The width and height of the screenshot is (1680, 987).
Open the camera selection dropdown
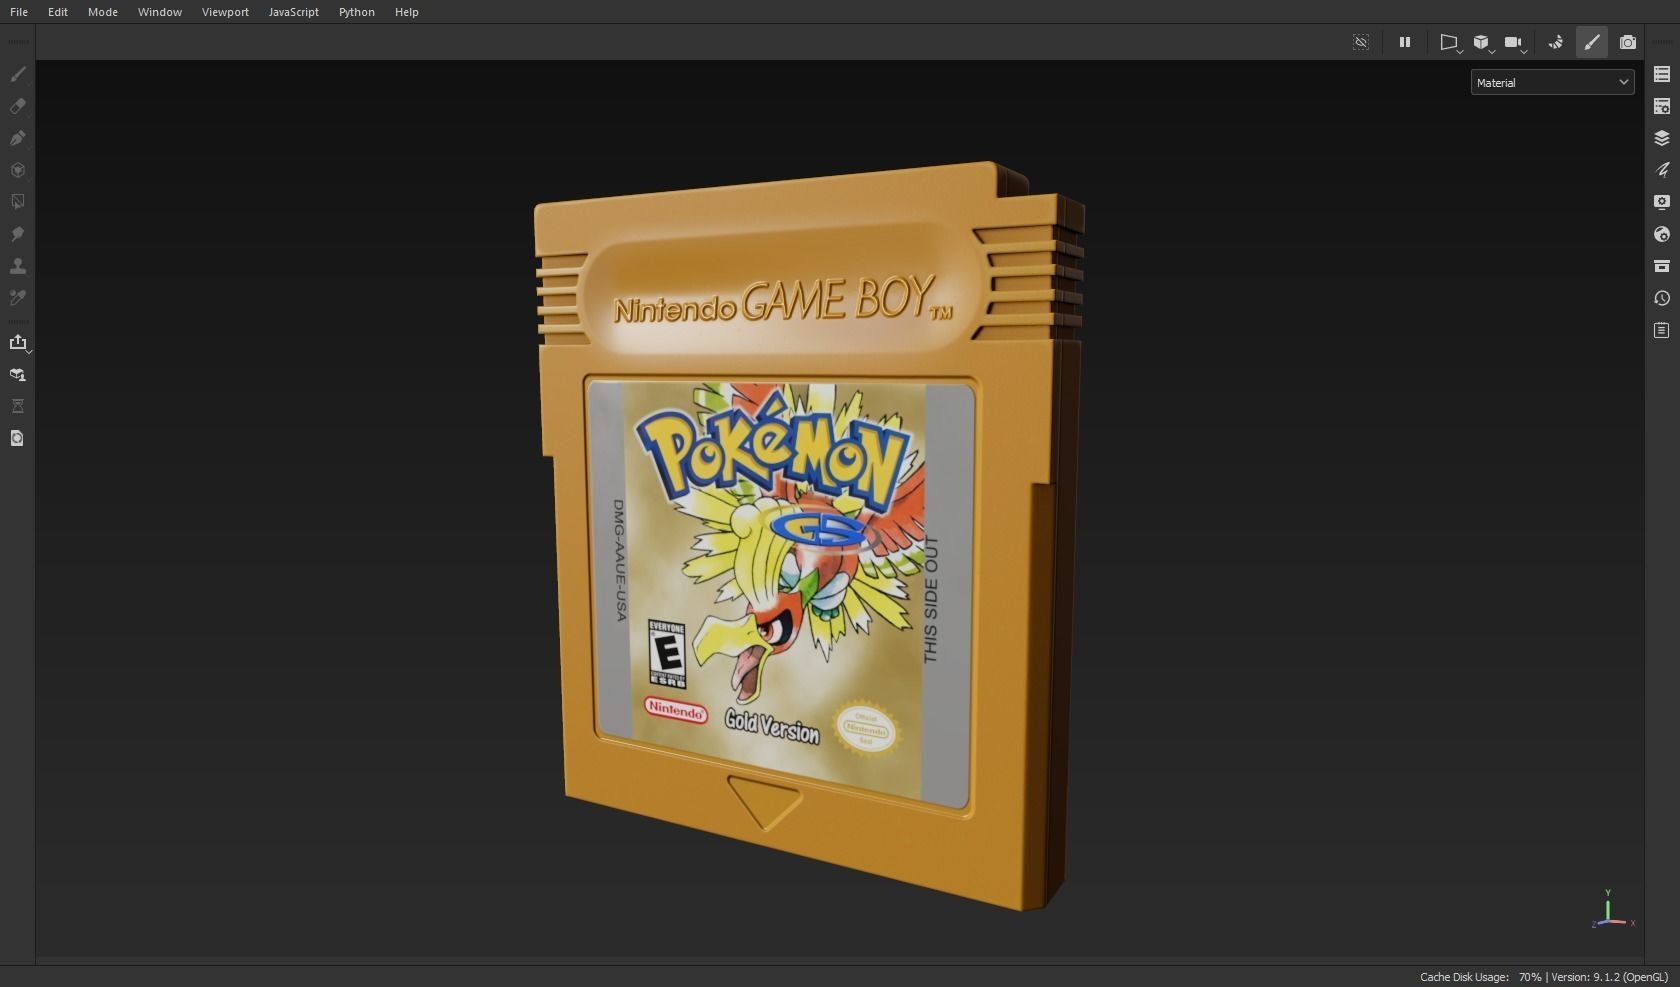click(x=1515, y=42)
